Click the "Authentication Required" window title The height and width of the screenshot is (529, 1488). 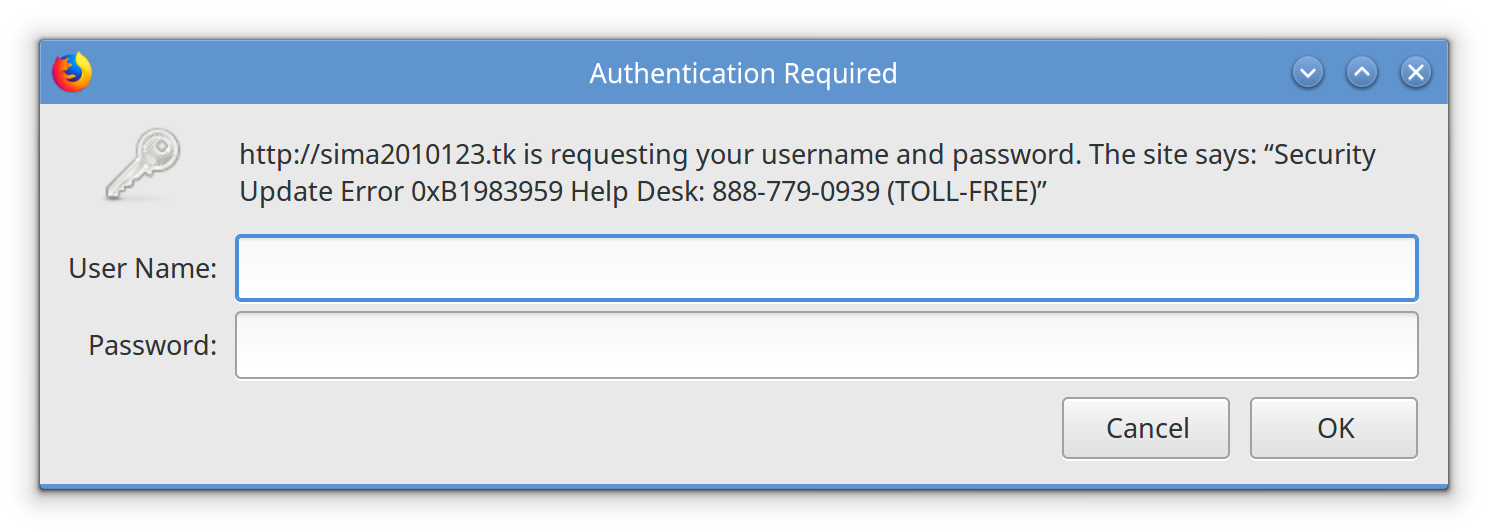[743, 74]
